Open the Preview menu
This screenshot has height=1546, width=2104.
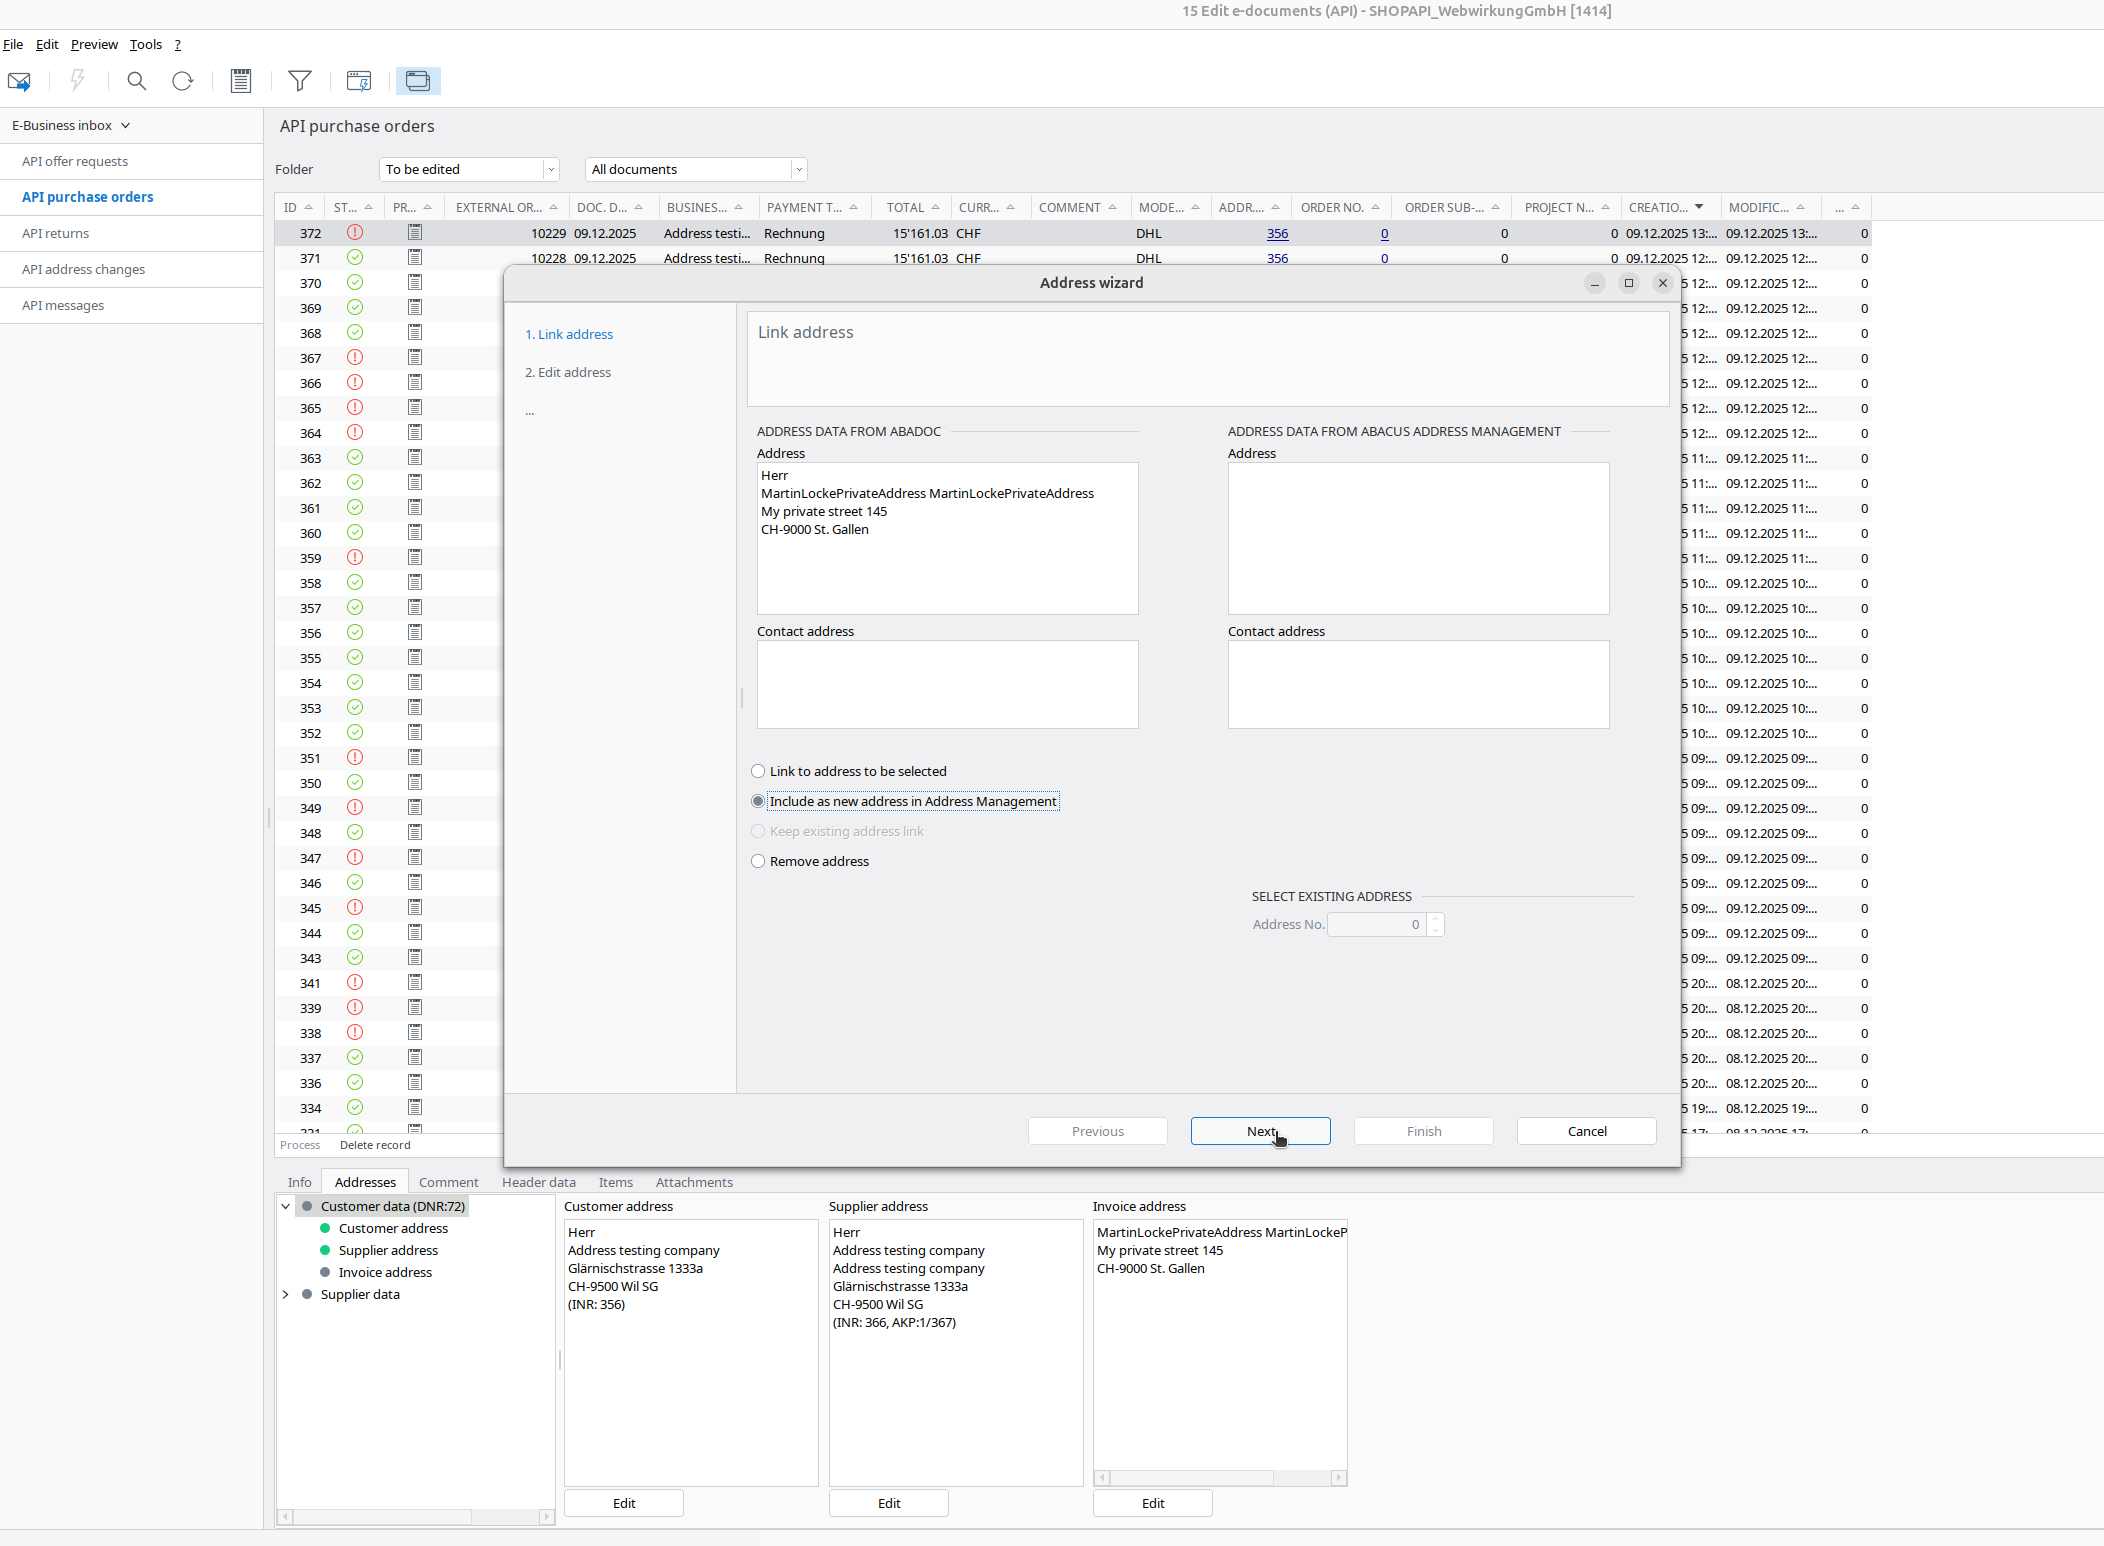(94, 44)
